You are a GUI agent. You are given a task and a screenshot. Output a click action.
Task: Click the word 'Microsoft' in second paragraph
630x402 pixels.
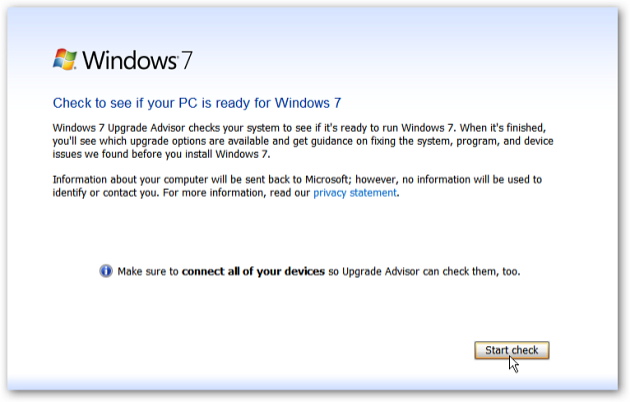[x=327, y=180]
